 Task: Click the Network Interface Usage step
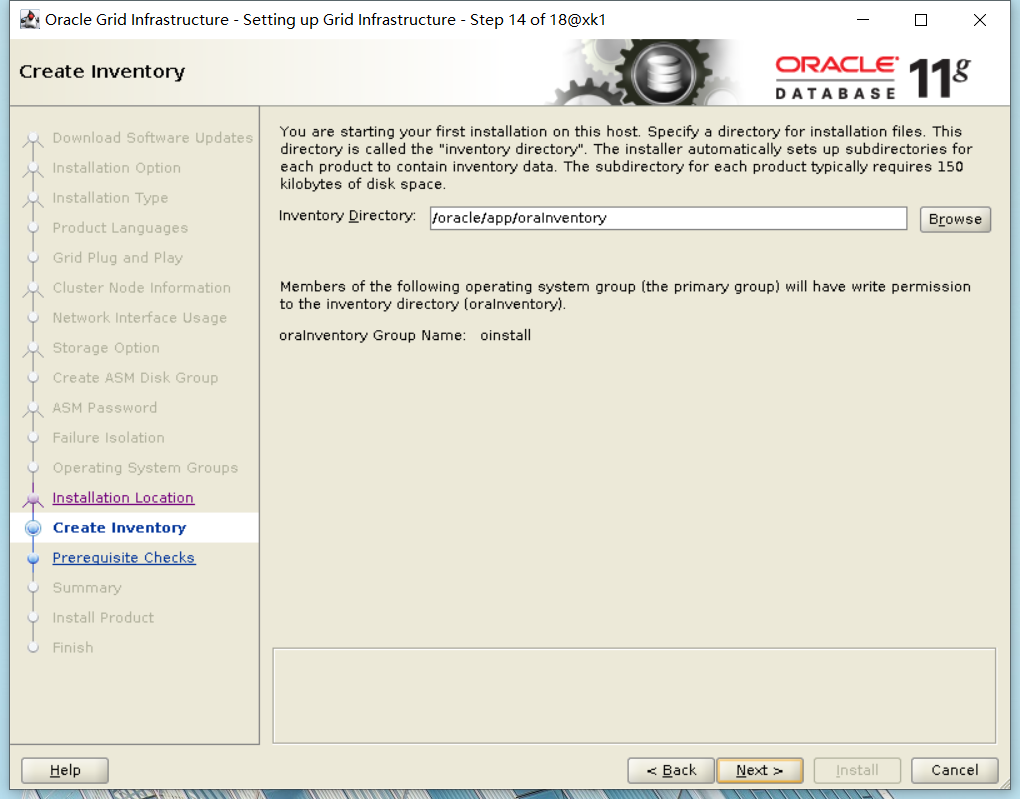(140, 318)
